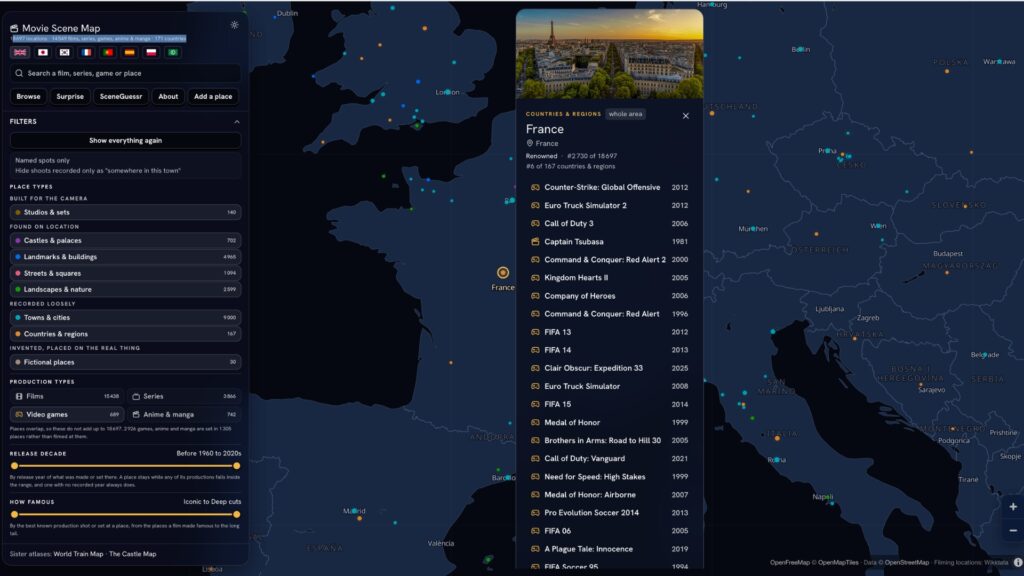Toggle the Castles & palaces filter

pos(125,240)
